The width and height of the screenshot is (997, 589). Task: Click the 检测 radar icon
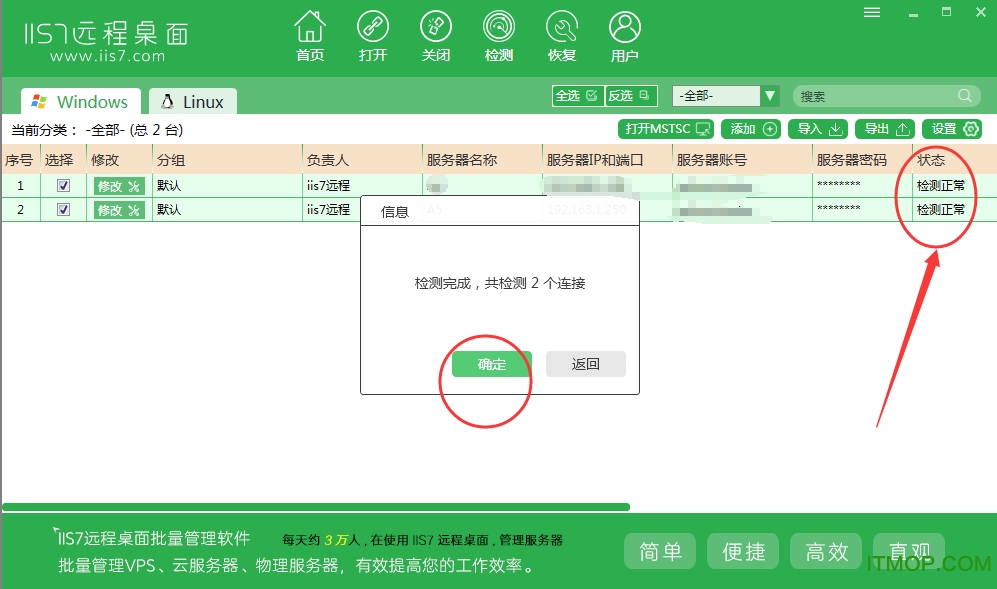[x=498, y=27]
